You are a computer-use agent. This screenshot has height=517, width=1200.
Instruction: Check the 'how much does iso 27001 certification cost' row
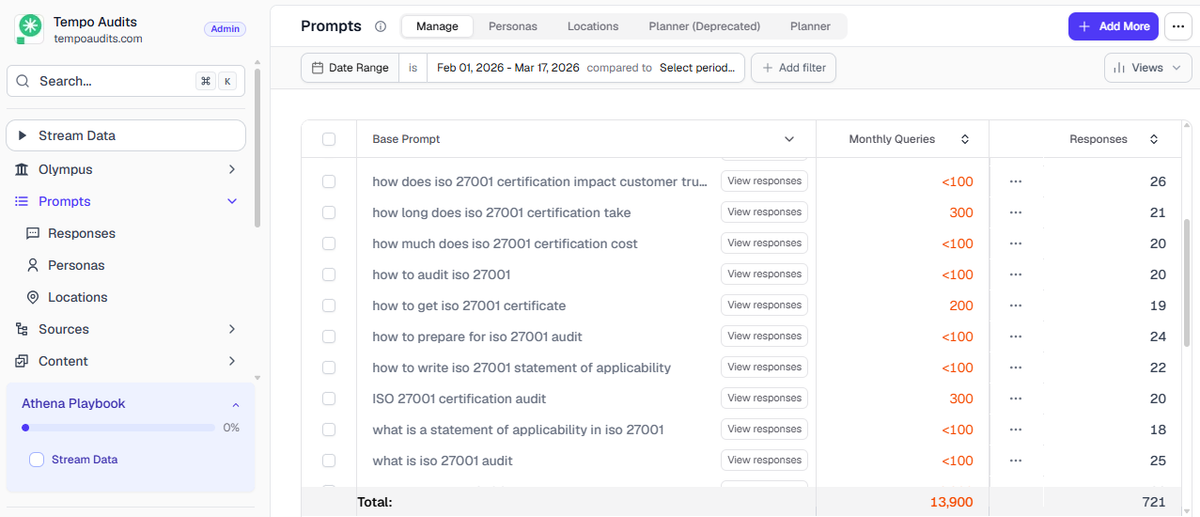pyautogui.click(x=329, y=244)
